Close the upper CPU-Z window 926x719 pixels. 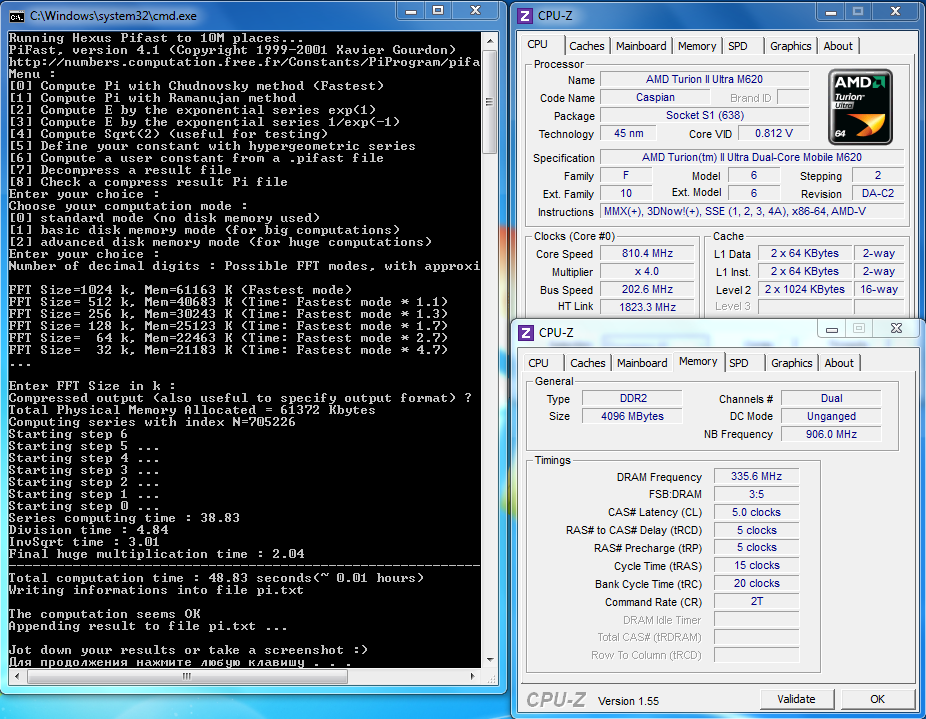pos(895,11)
